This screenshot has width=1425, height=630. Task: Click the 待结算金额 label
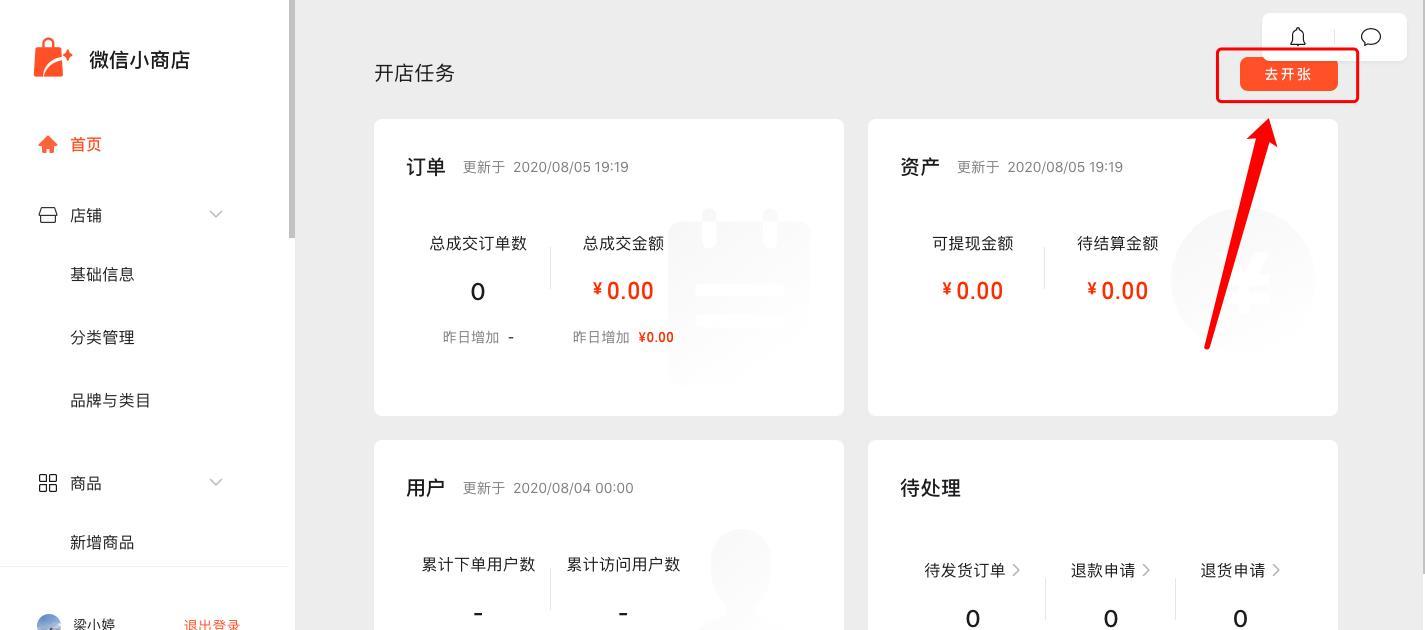1118,243
